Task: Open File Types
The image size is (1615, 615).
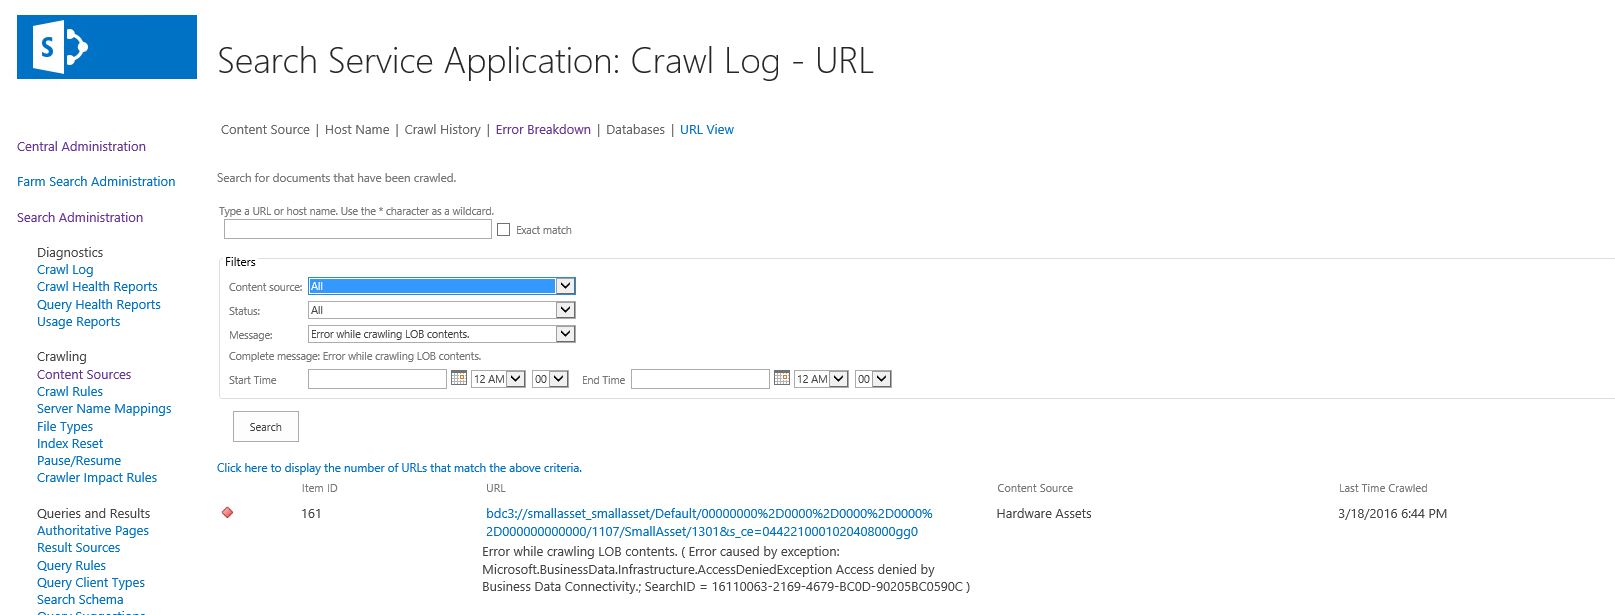Action: [65, 427]
